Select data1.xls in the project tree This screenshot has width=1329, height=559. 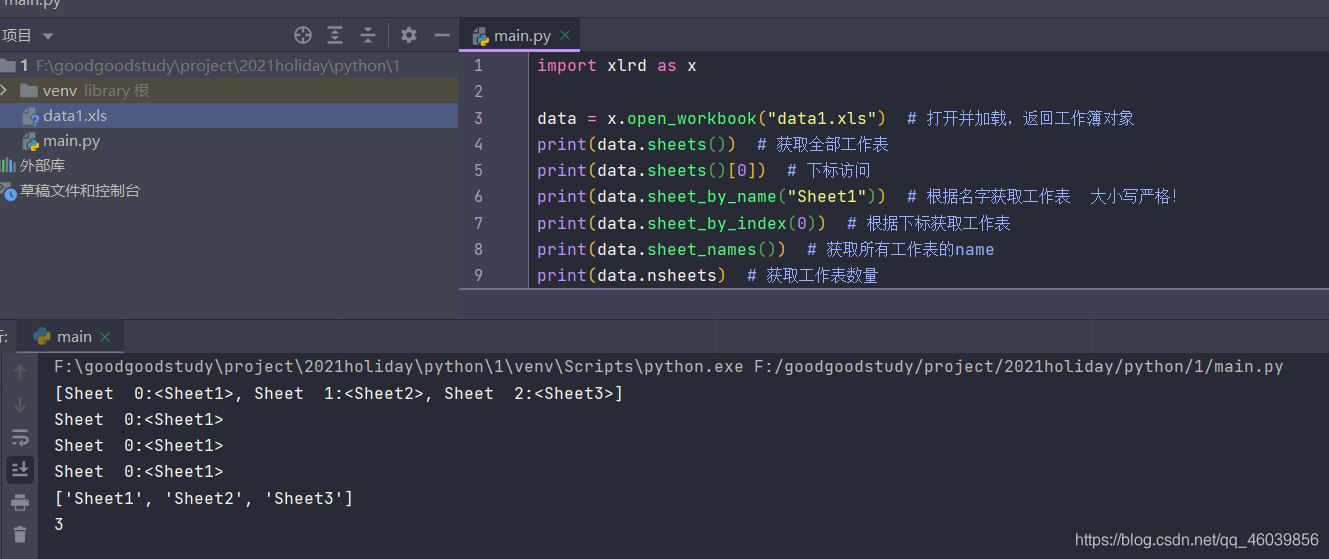(74, 116)
